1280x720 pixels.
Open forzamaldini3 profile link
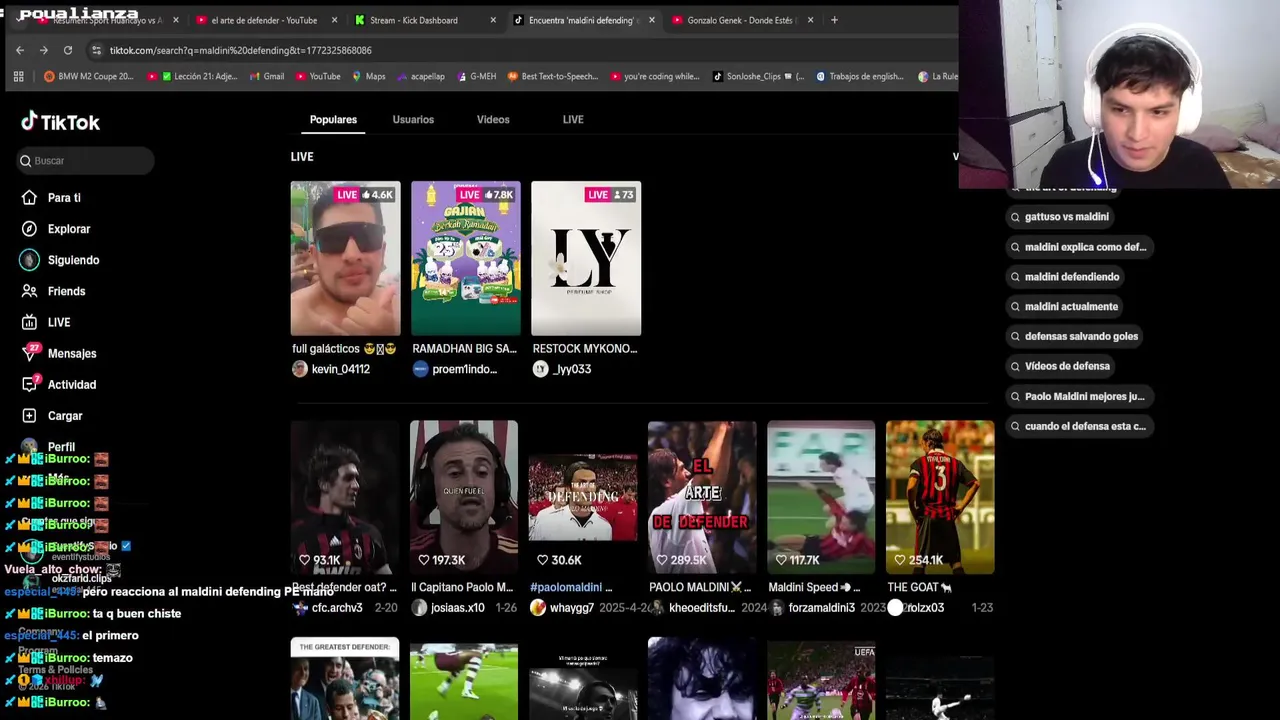point(821,608)
